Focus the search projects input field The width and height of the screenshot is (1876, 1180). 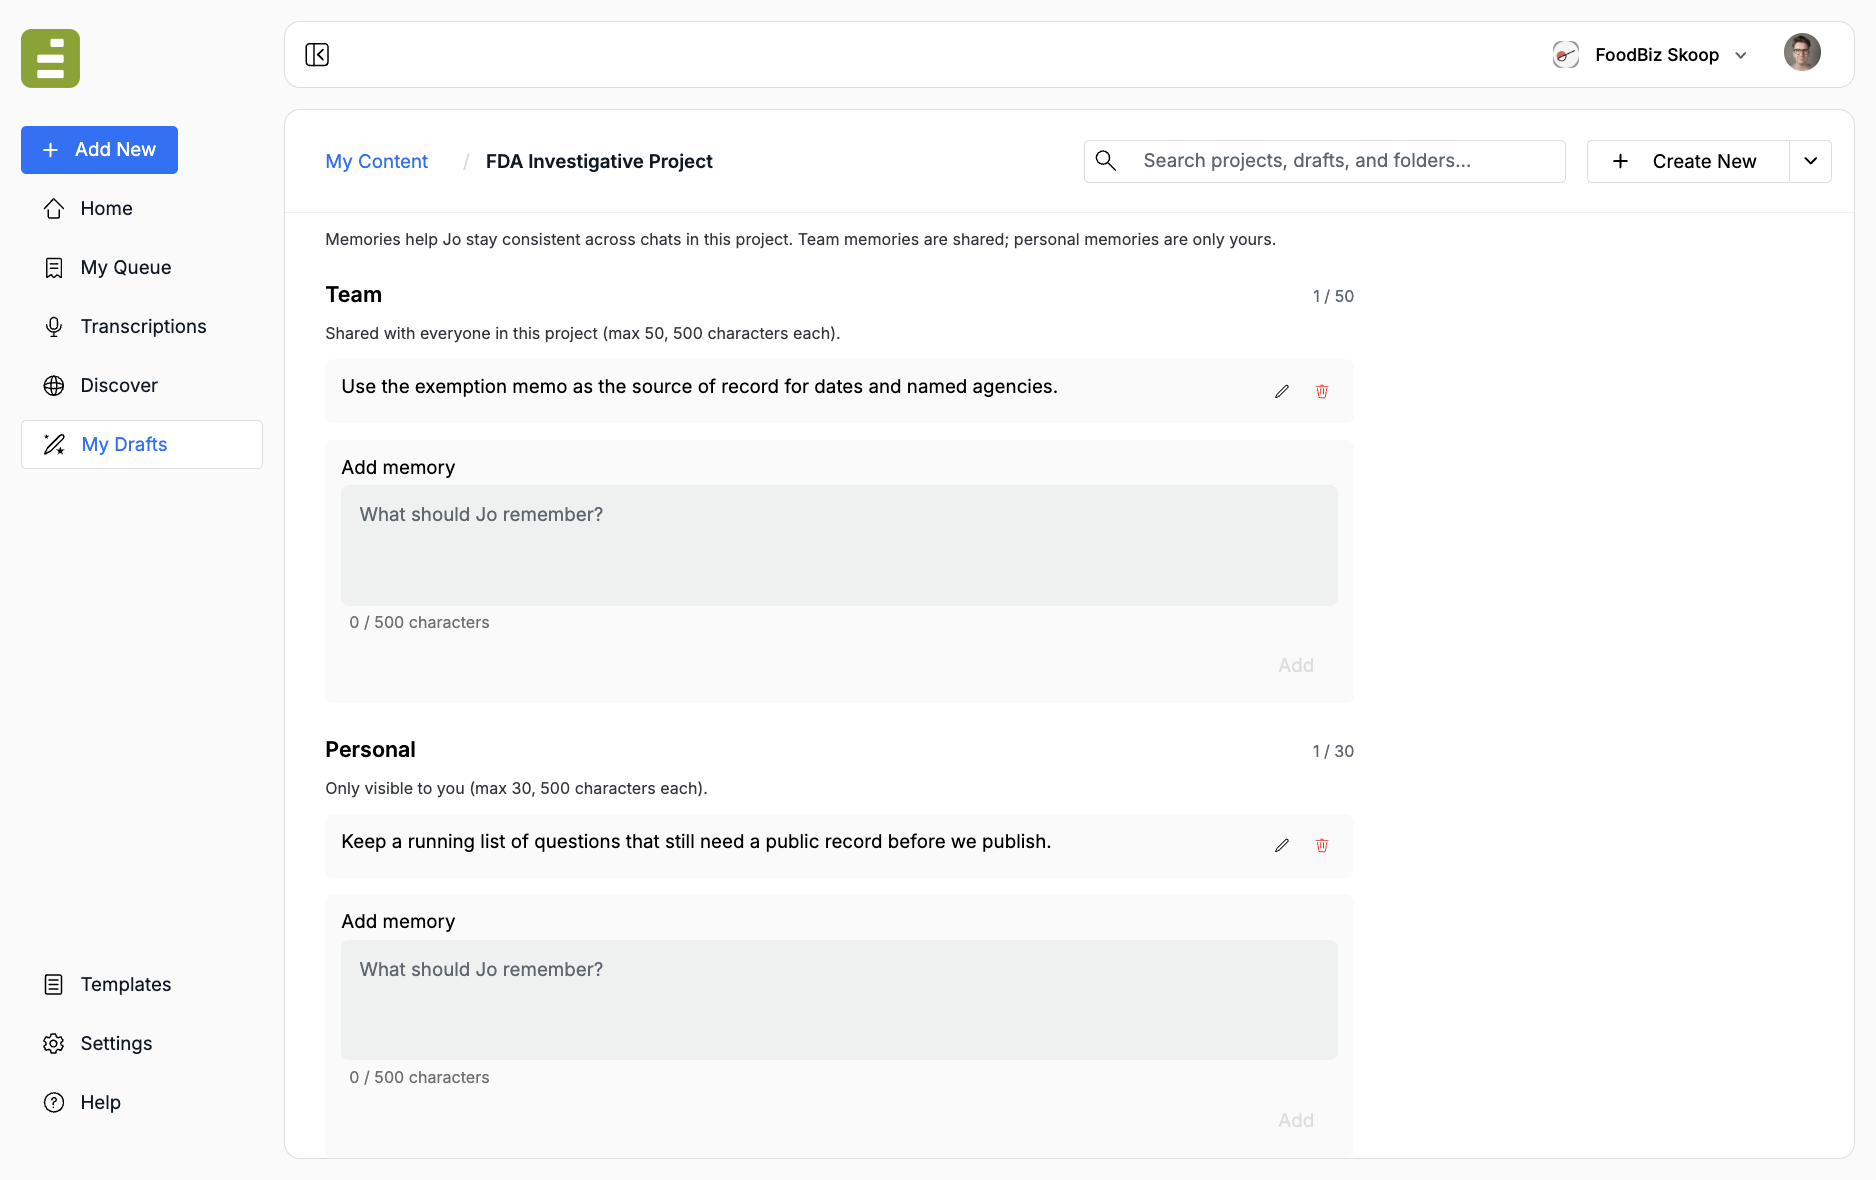[x=1324, y=161]
